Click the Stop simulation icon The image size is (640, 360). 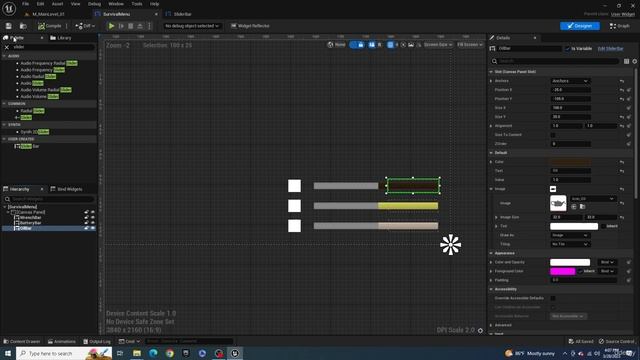(131, 26)
